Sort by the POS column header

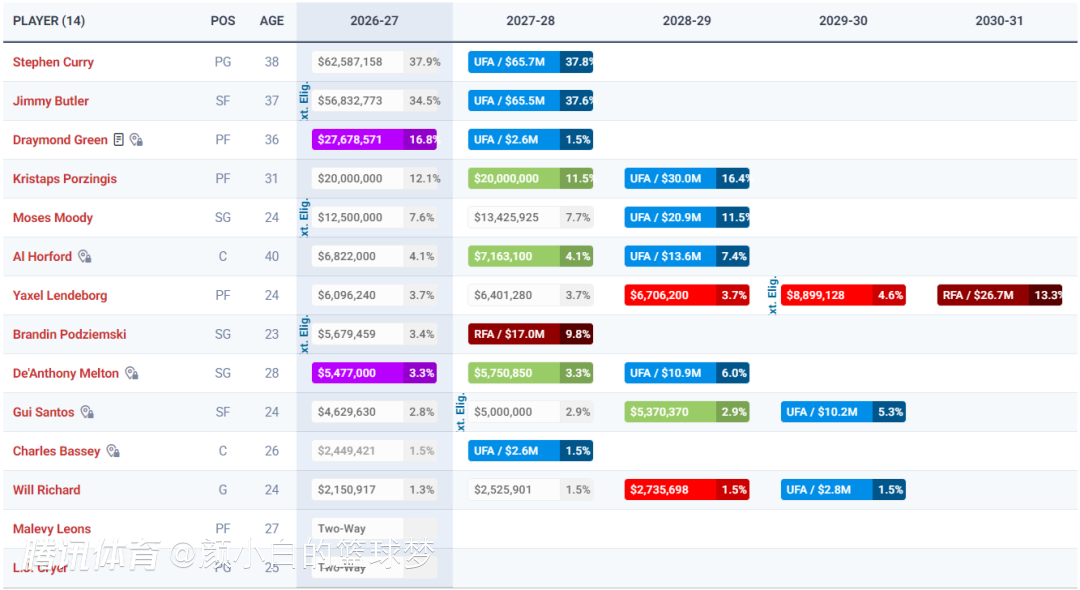click(x=222, y=21)
